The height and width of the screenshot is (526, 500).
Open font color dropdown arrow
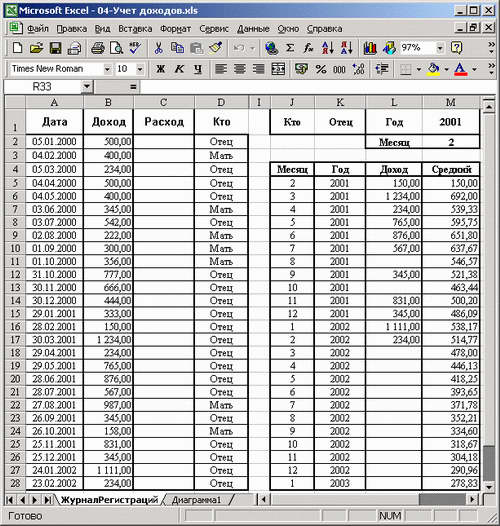point(474,69)
